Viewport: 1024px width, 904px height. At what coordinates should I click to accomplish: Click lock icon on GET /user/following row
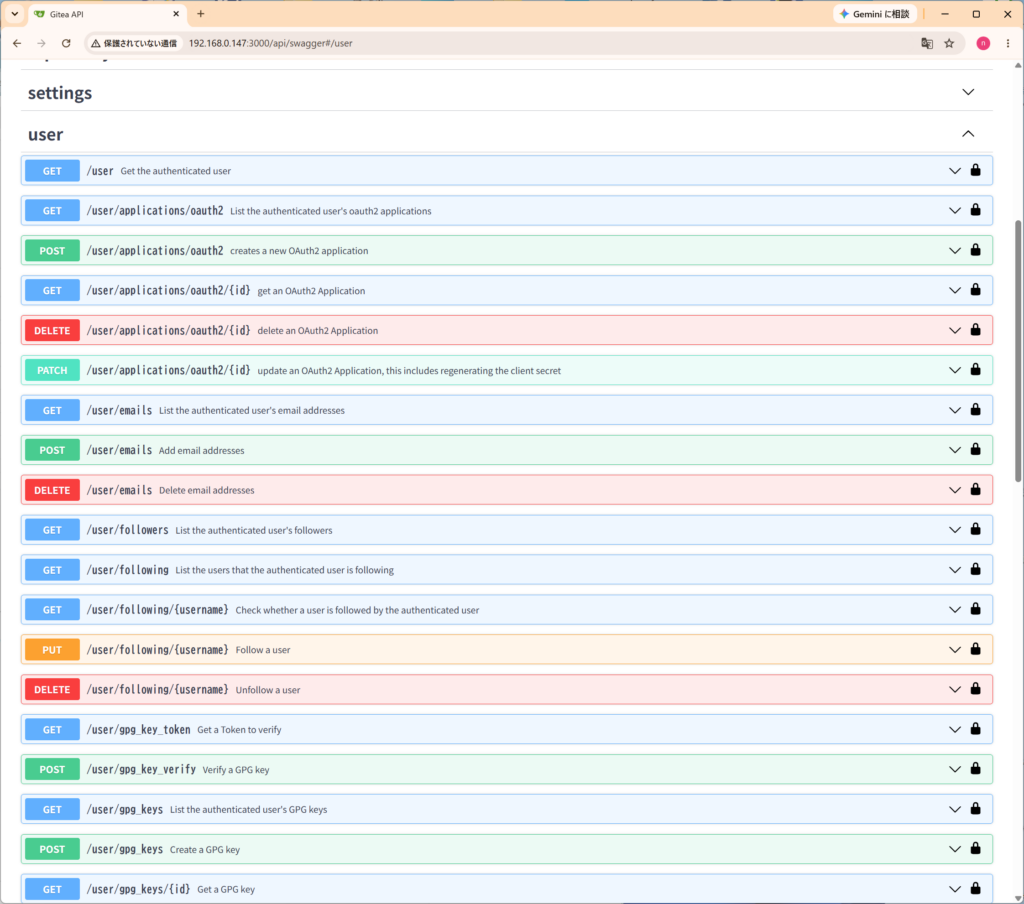975,569
